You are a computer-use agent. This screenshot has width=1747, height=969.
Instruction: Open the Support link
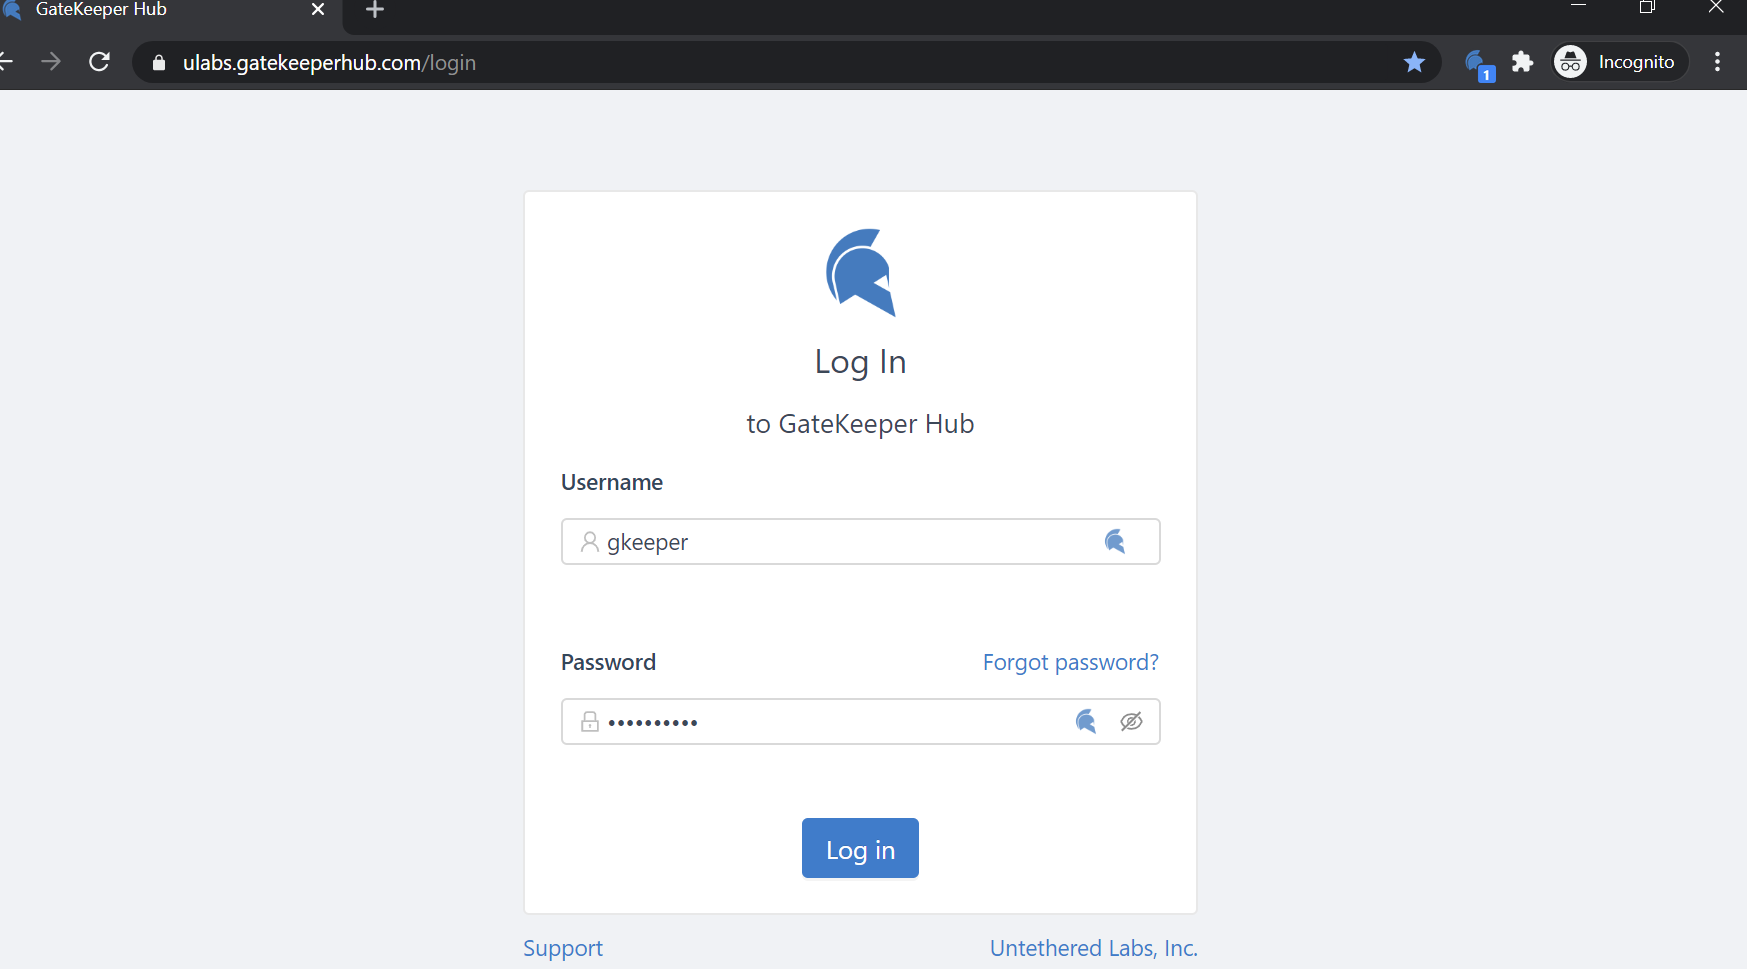(563, 948)
